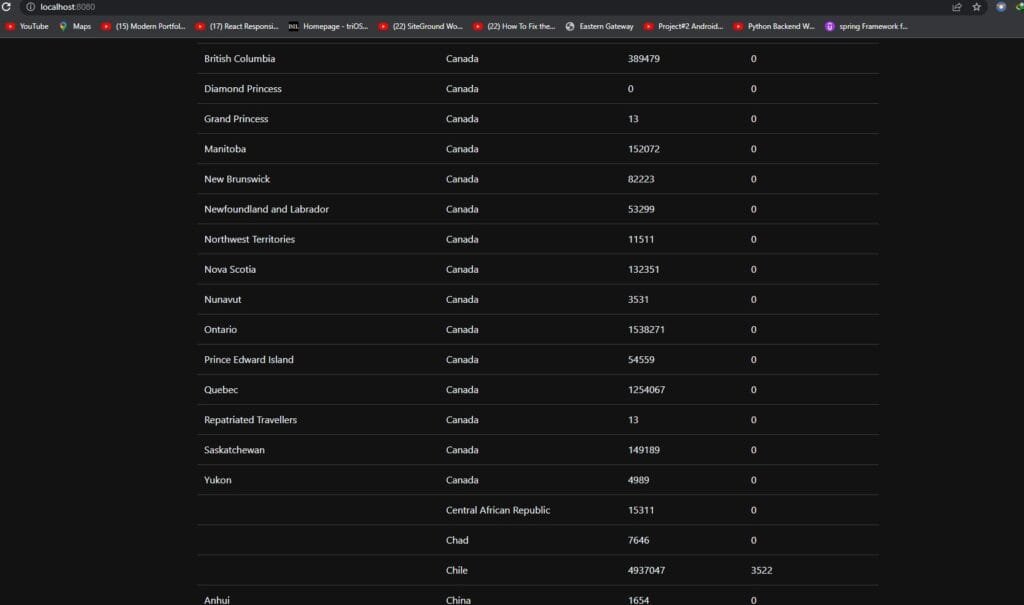Viewport: 1024px width, 605px height.
Task: Open the Python Backend bookmark
Action: (774, 26)
